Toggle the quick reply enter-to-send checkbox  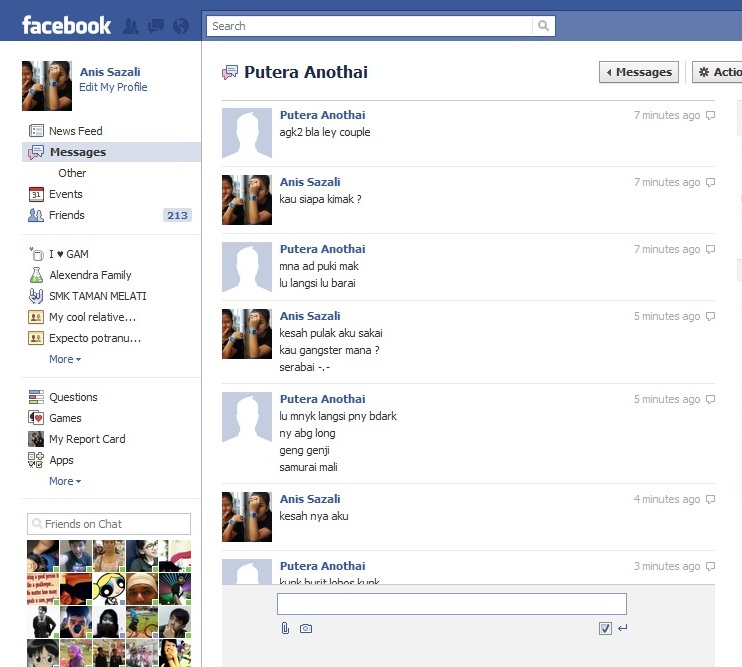(x=605, y=628)
